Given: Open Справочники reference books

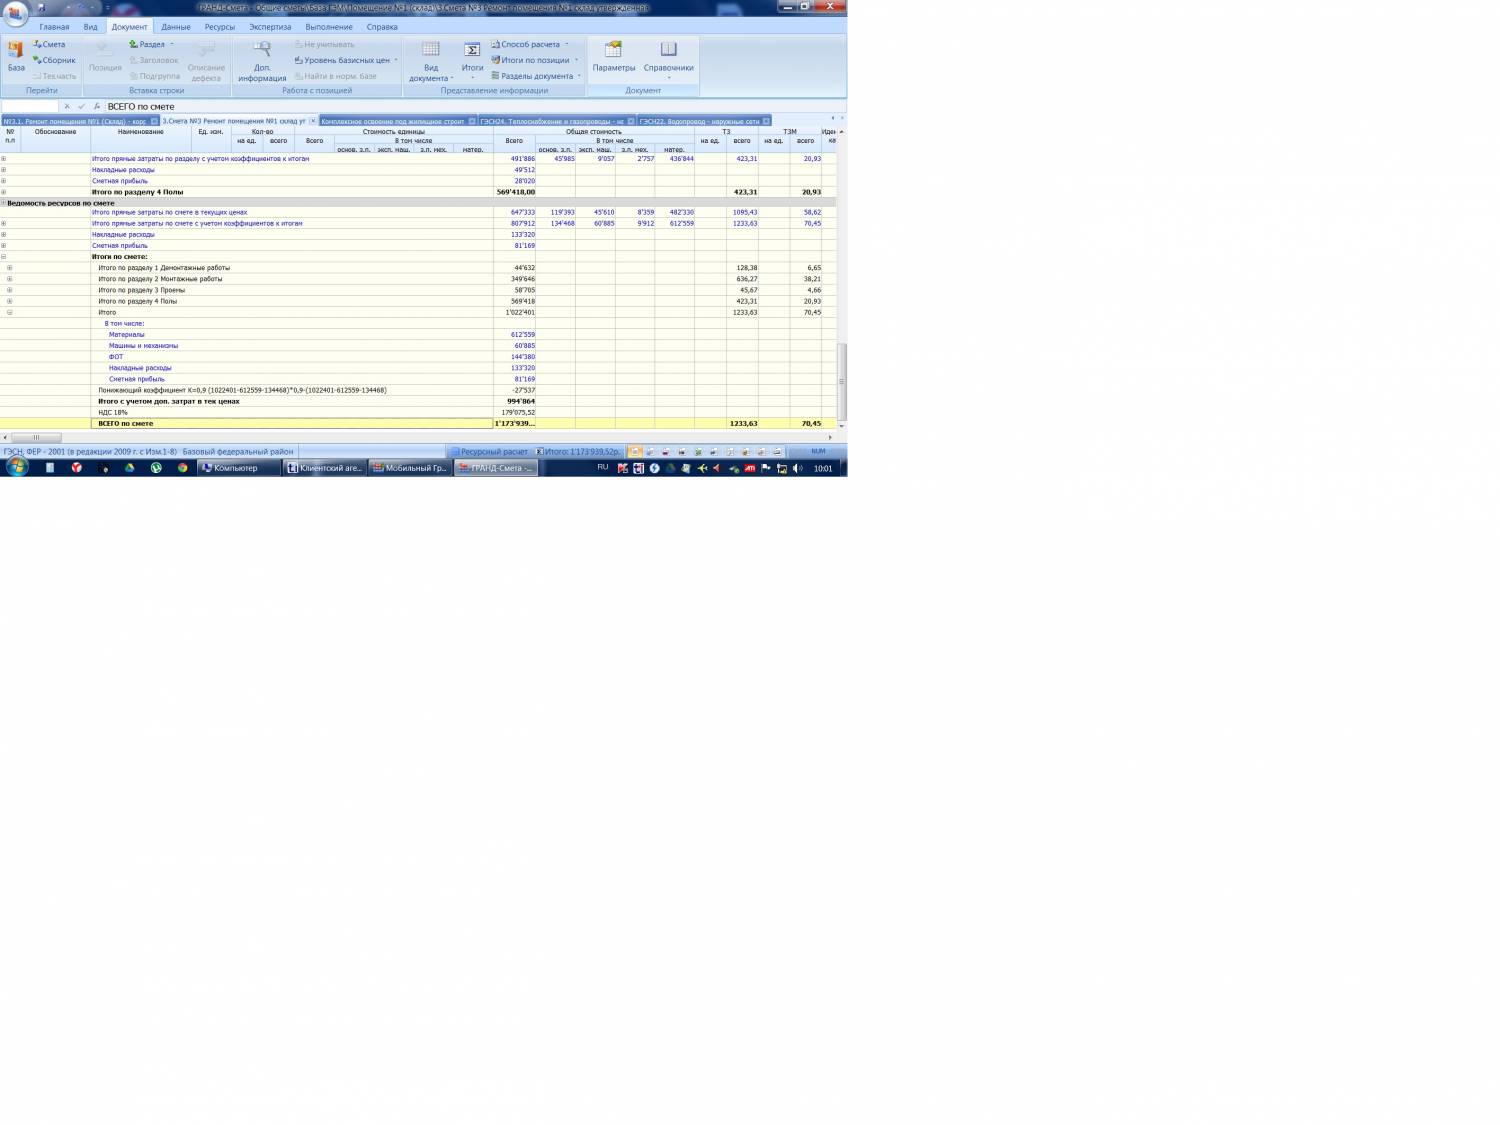Looking at the screenshot, I should point(668,60).
